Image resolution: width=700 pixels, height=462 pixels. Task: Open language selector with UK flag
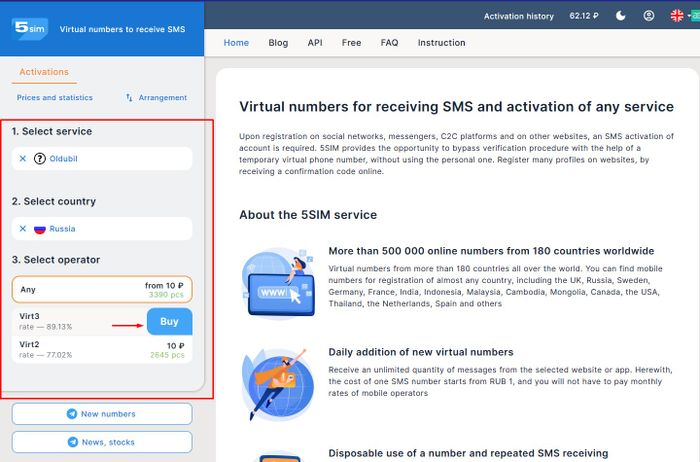(x=677, y=16)
